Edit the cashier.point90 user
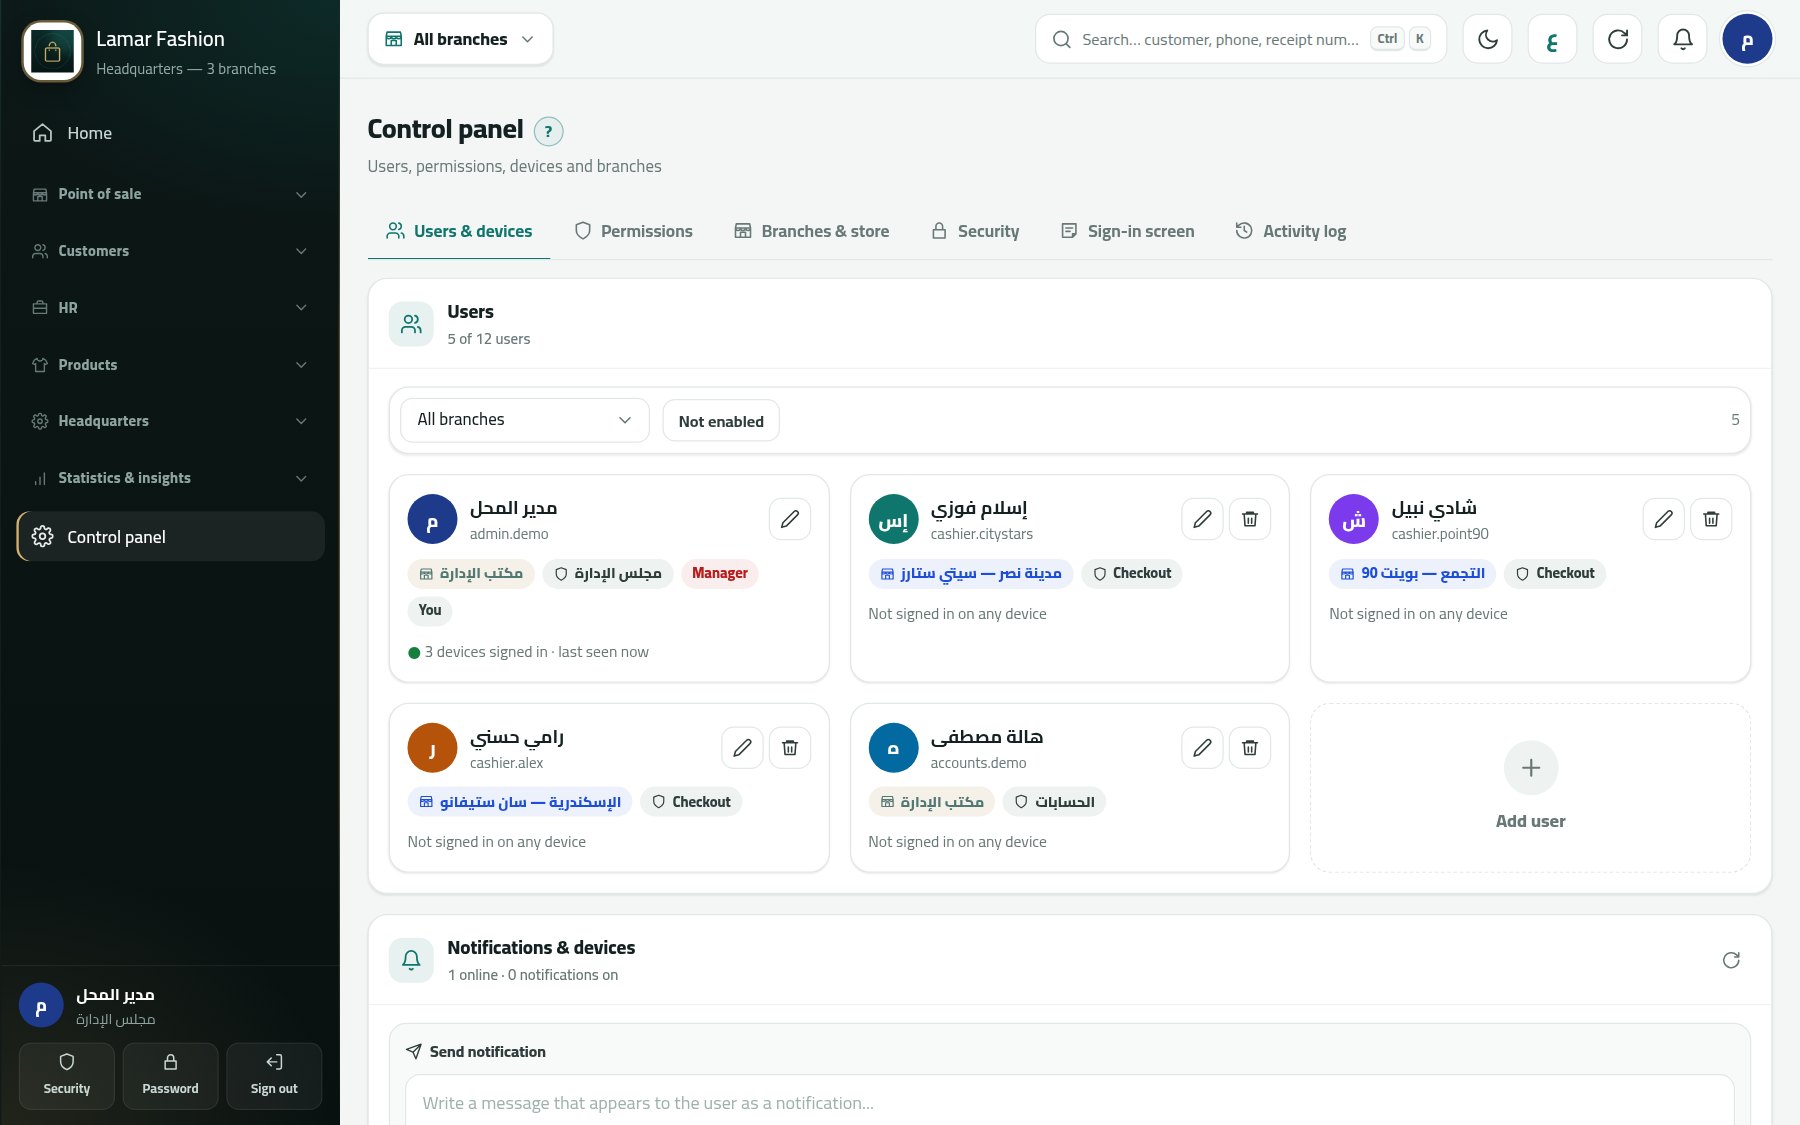 (1663, 519)
